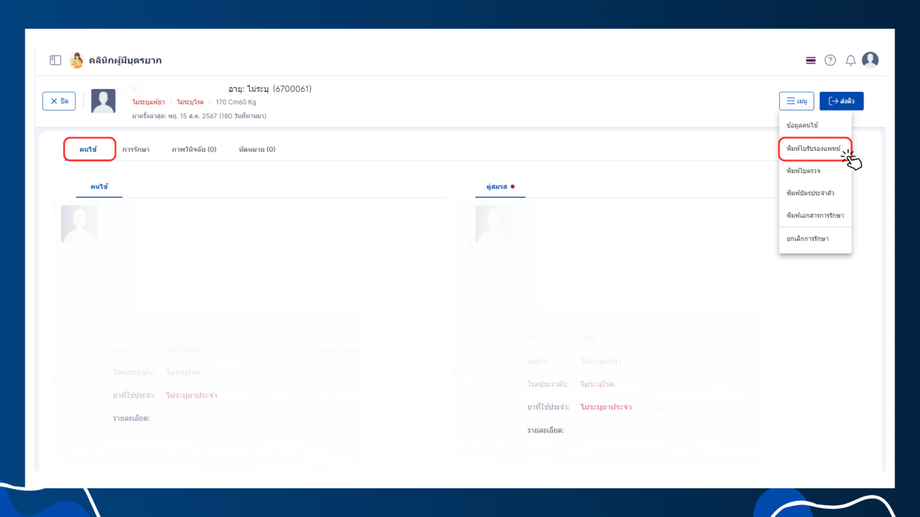Image resolution: width=920 pixels, height=517 pixels.
Task: Switch to การรักษา tab
Action: coord(136,150)
